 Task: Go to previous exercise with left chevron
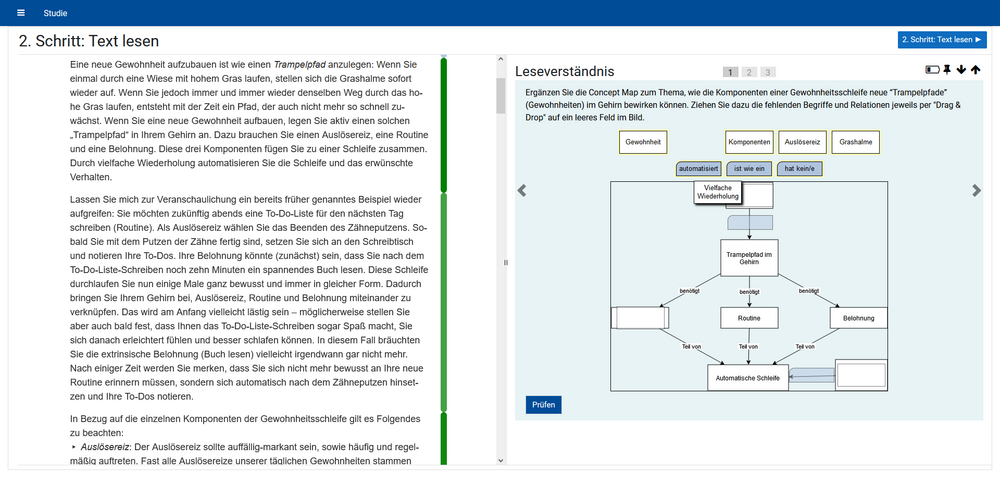pos(521,191)
